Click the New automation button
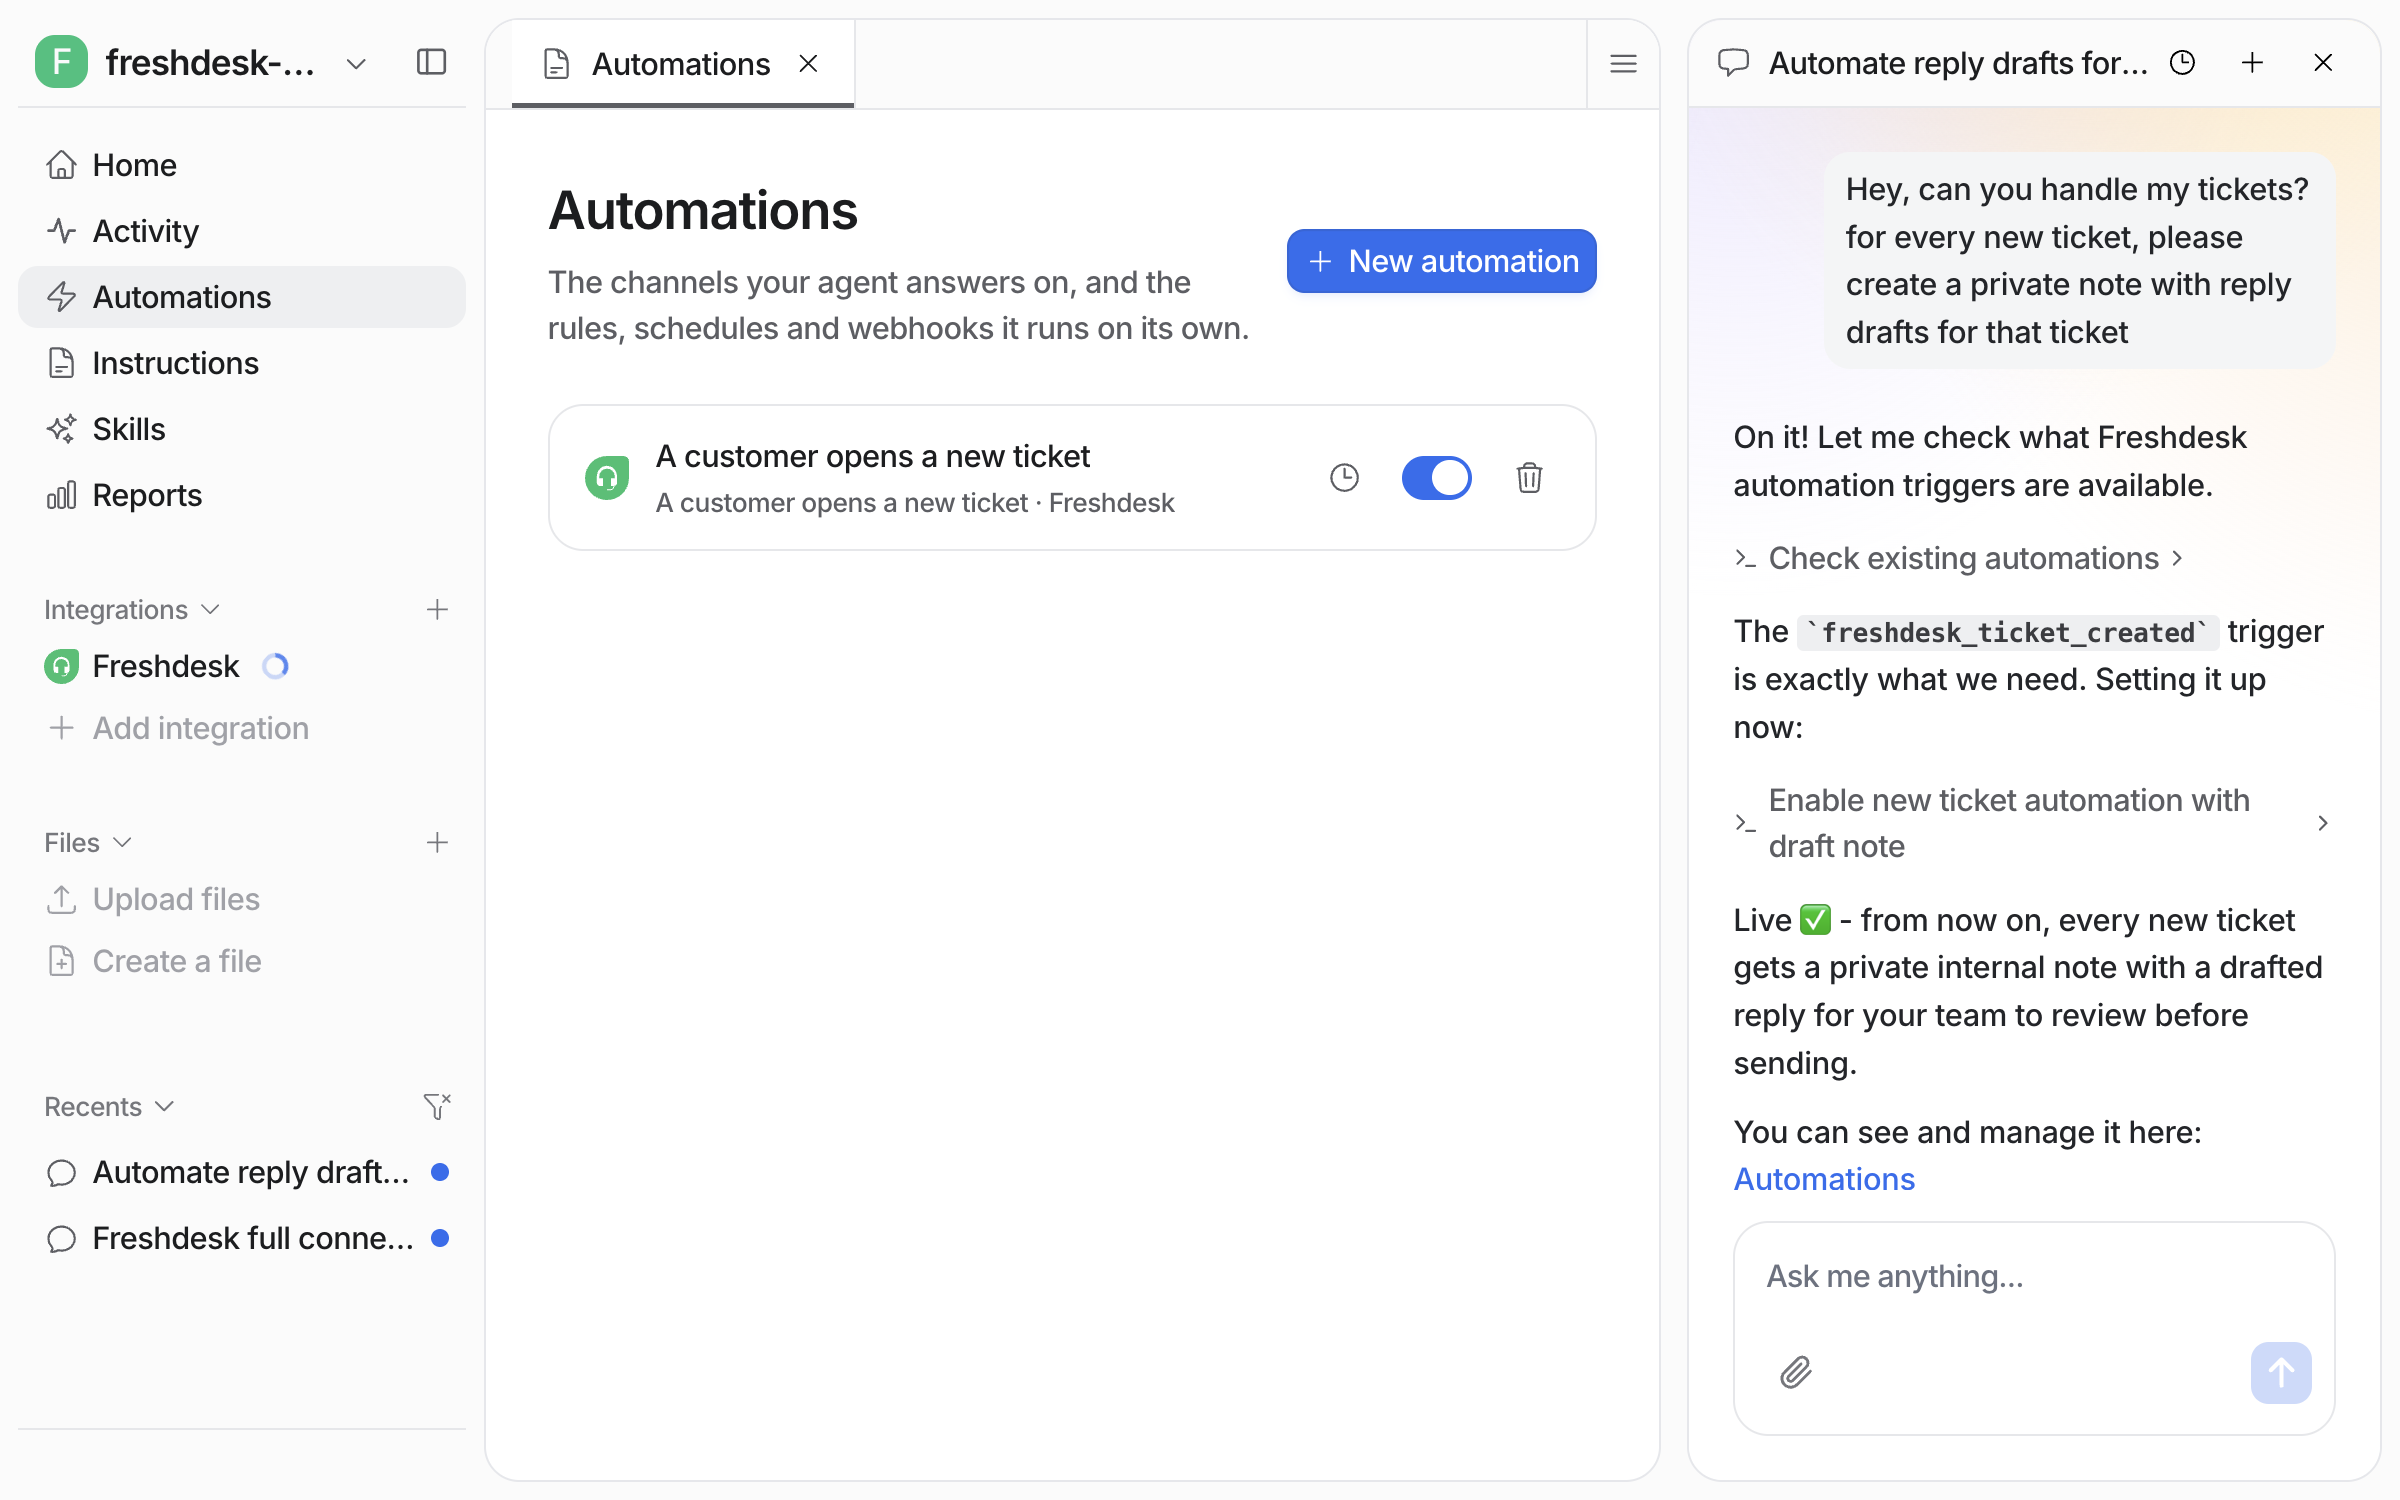 pyautogui.click(x=1441, y=261)
